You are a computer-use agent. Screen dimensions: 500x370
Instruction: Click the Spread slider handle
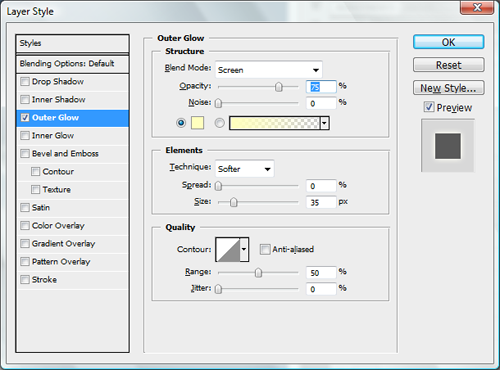(218, 186)
